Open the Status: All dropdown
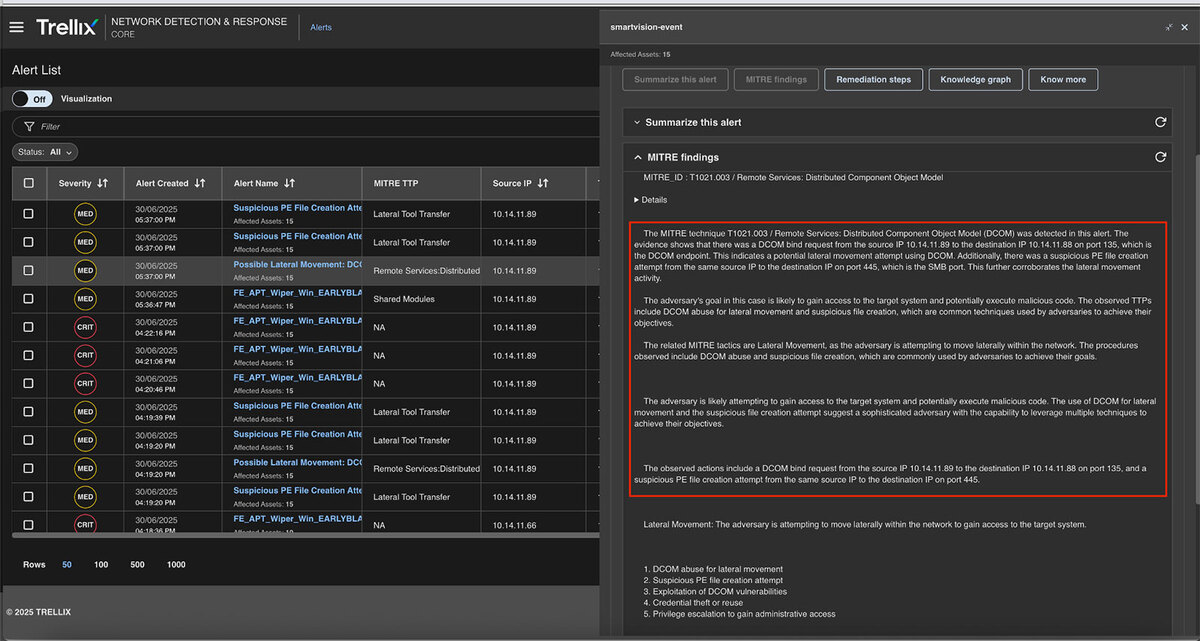Image resolution: width=1200 pixels, height=641 pixels. coord(45,152)
